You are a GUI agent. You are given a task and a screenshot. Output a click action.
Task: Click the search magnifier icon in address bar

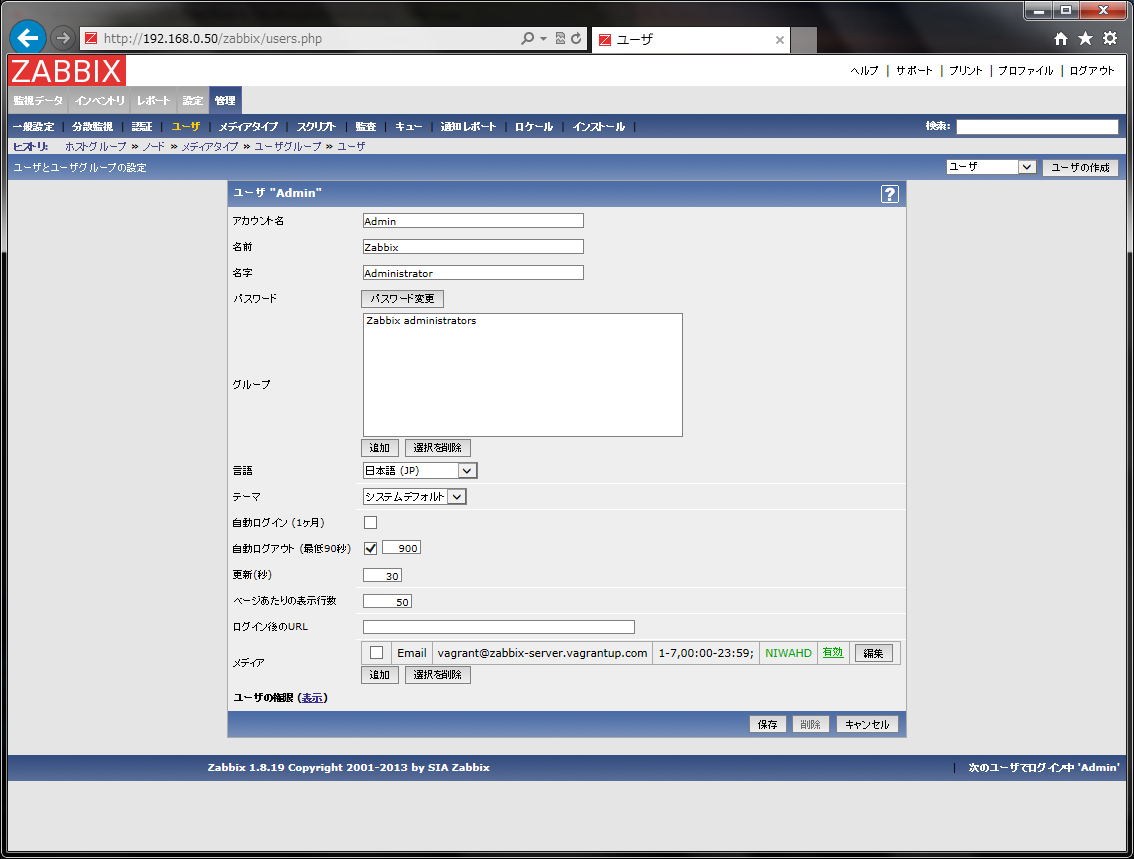pyautogui.click(x=528, y=38)
